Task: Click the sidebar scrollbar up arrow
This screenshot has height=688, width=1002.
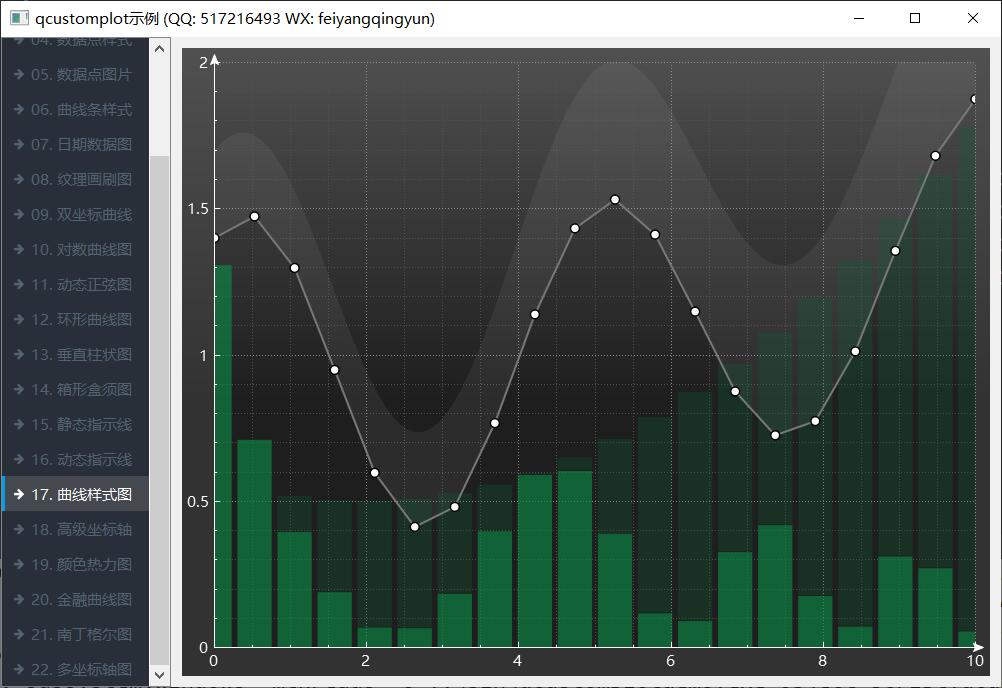Action: 159,47
